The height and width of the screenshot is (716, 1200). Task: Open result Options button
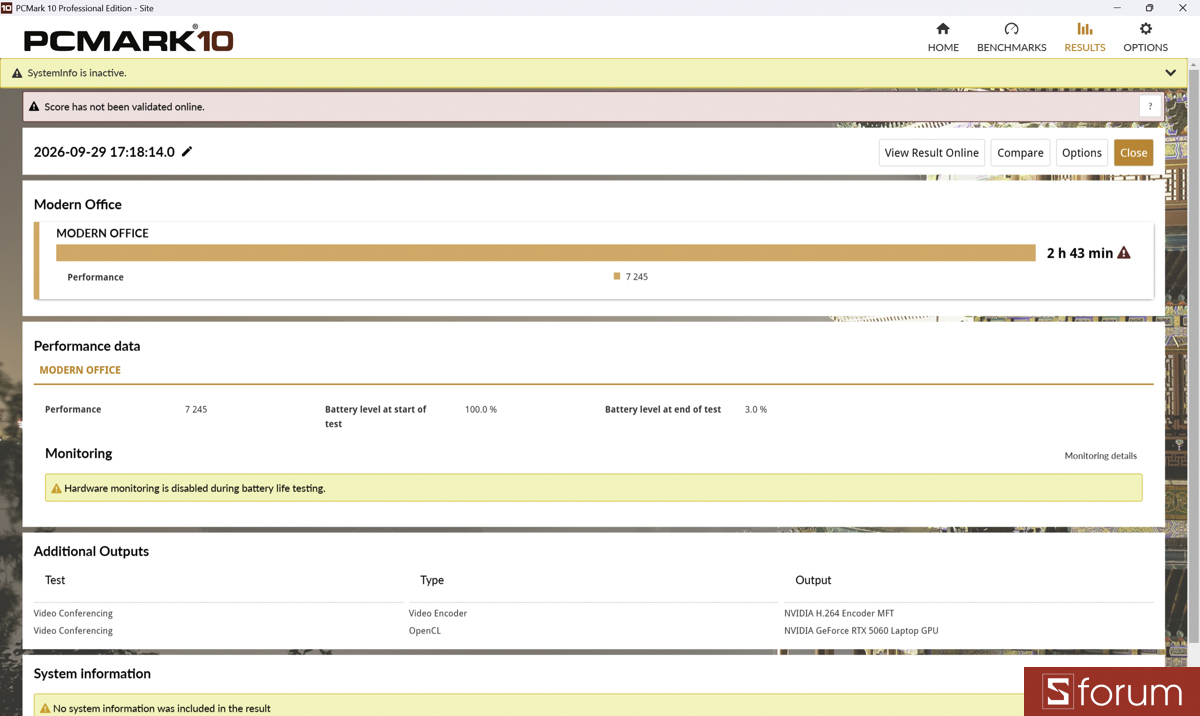click(1082, 153)
